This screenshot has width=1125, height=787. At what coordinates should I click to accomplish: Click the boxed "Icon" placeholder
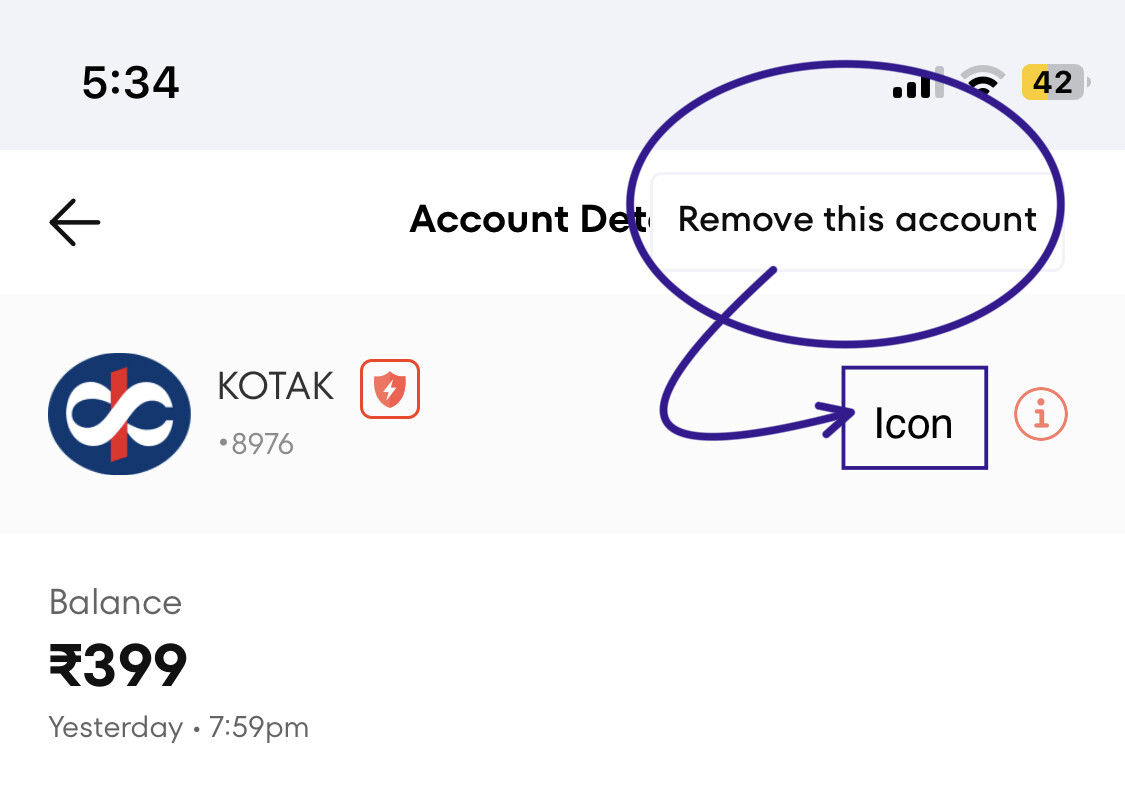[x=914, y=418]
